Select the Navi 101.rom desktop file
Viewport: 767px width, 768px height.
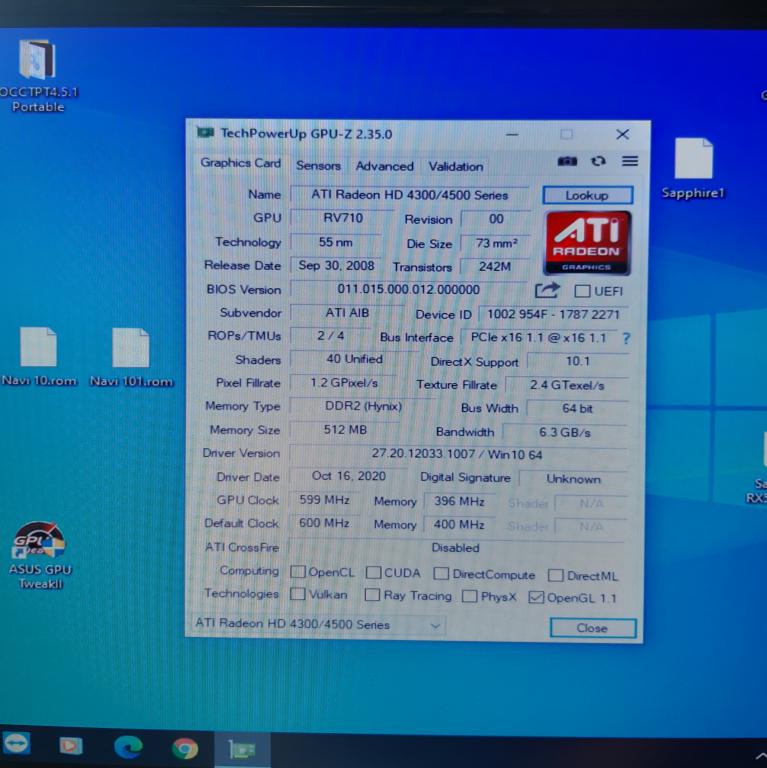coord(131,358)
